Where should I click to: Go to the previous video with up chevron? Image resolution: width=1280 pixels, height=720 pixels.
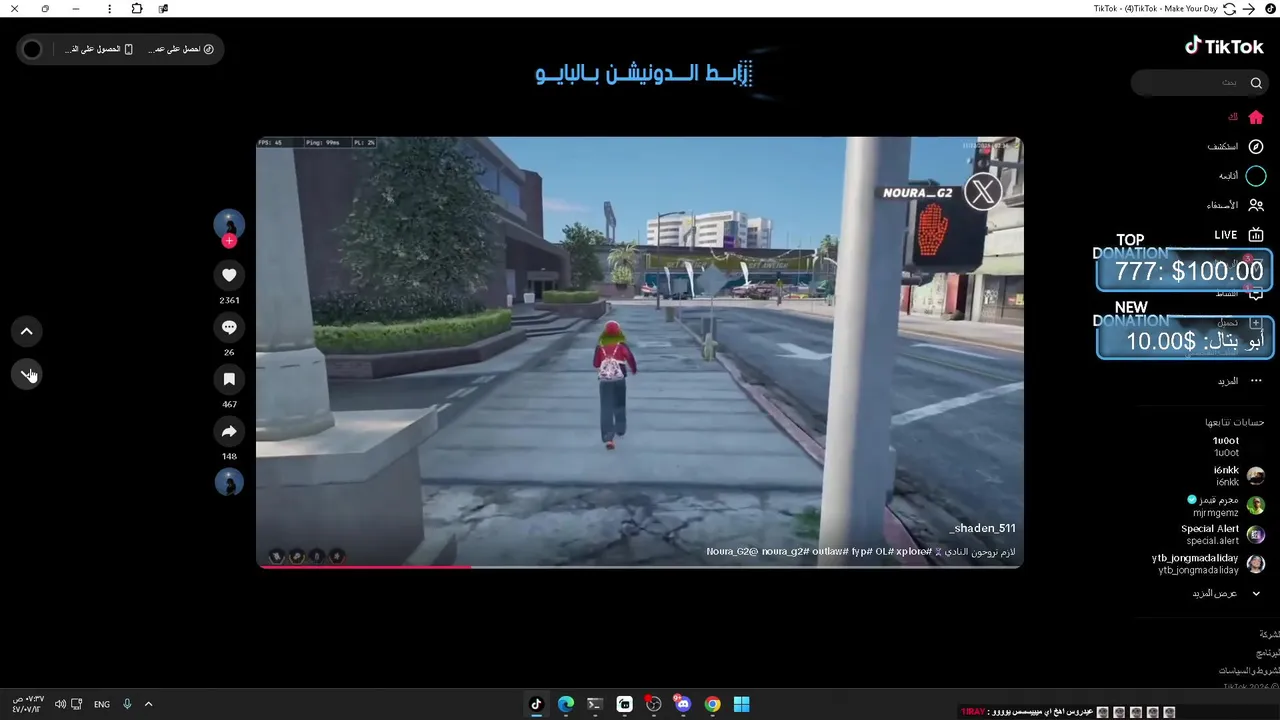coord(27,331)
